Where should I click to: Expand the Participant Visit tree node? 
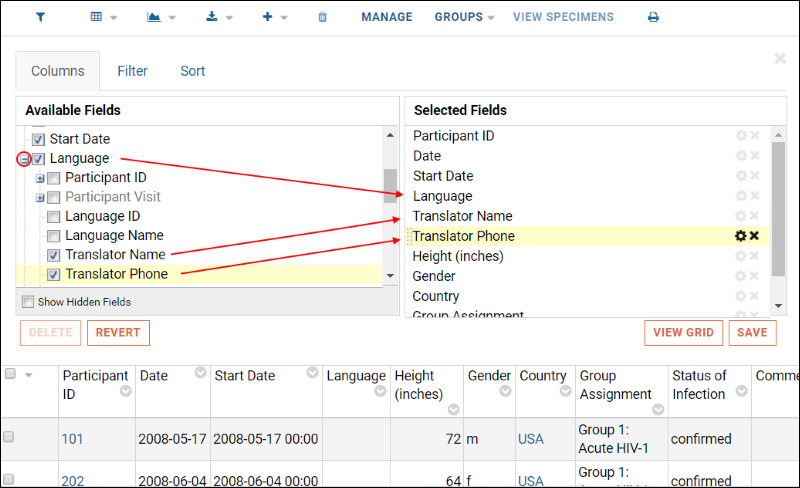coord(40,198)
